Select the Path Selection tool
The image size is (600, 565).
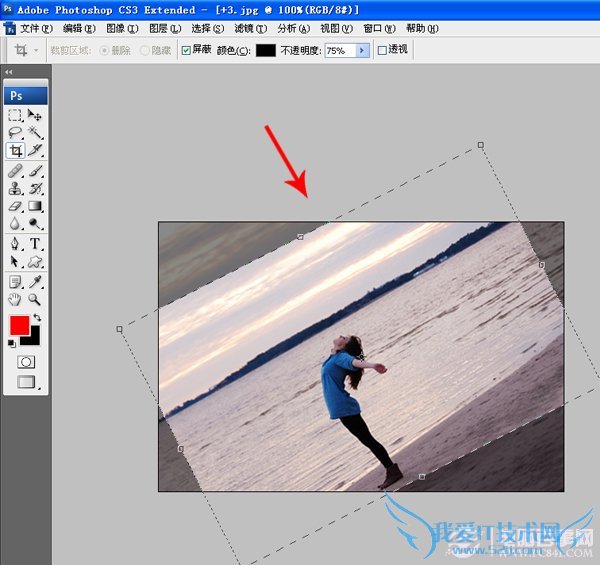(15, 262)
